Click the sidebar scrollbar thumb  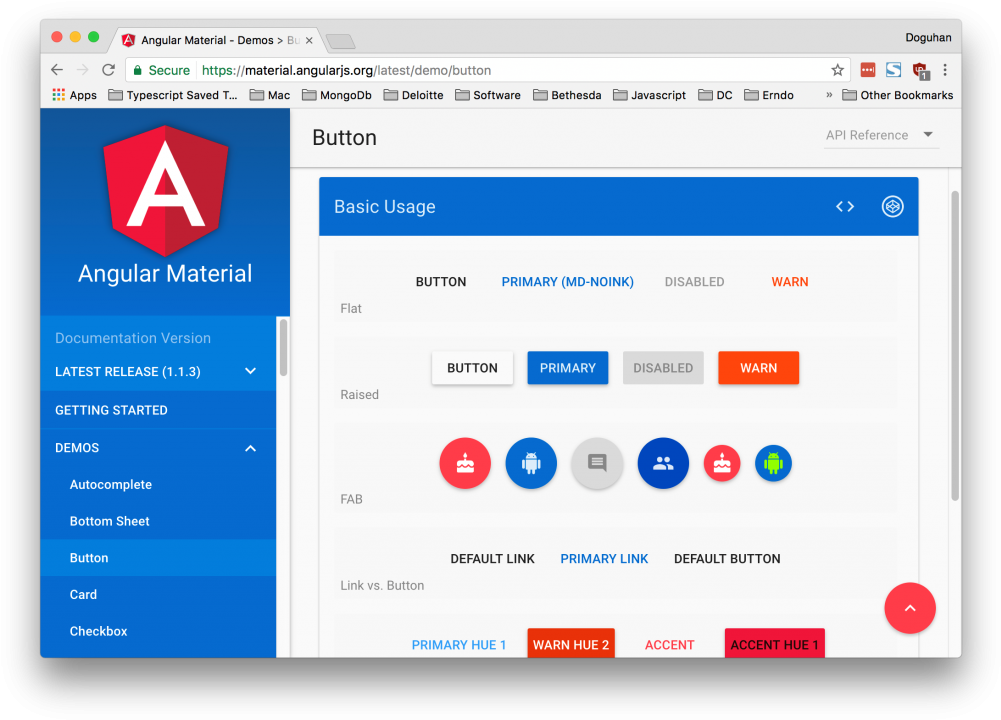(283, 348)
